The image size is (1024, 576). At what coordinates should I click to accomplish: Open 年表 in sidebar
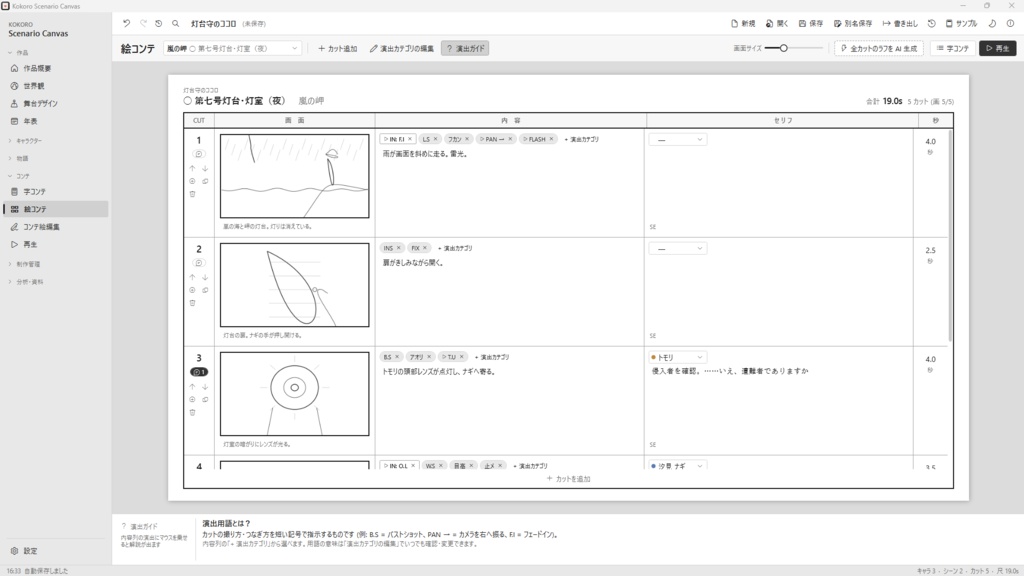tap(56, 121)
